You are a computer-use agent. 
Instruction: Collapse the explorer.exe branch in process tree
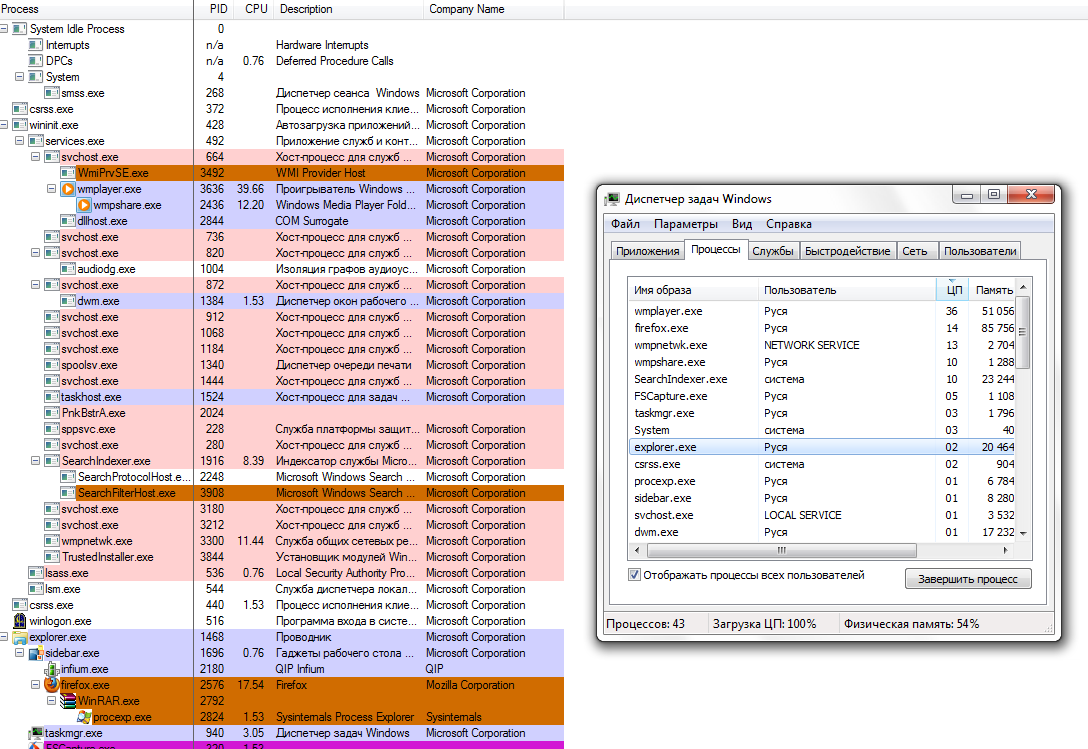(x=4, y=637)
